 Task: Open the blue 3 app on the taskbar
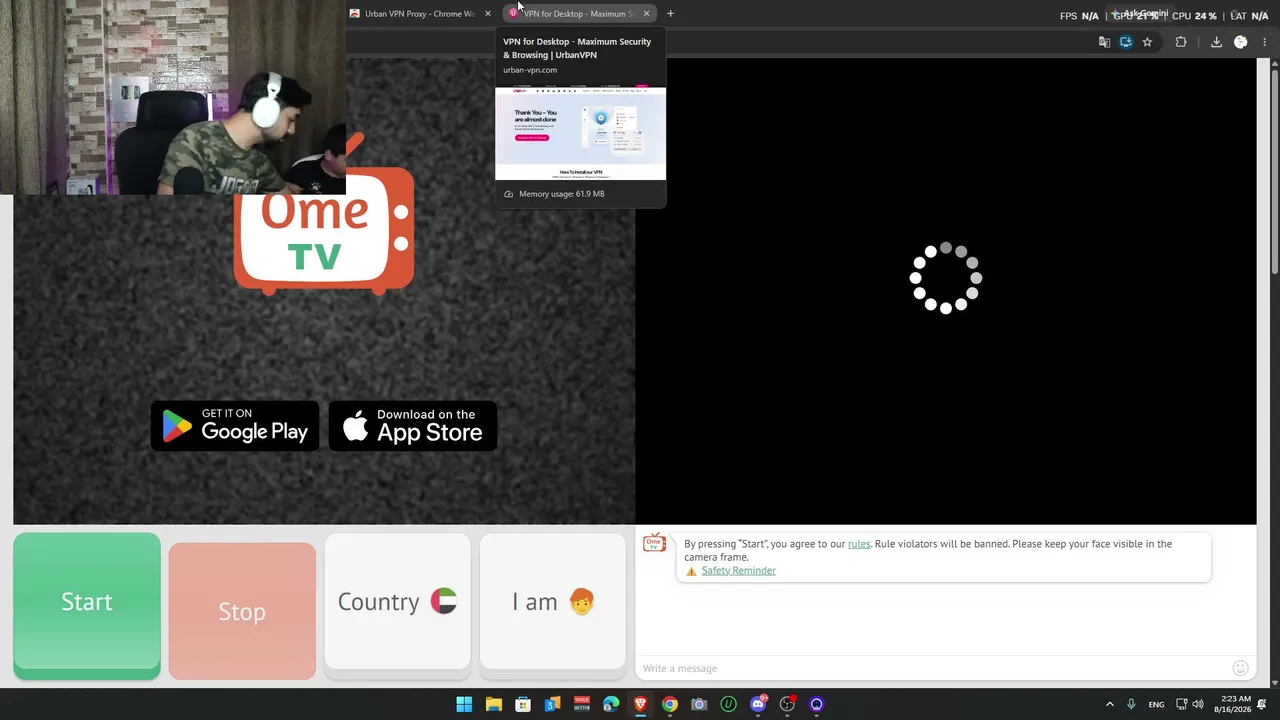[x=552, y=704]
